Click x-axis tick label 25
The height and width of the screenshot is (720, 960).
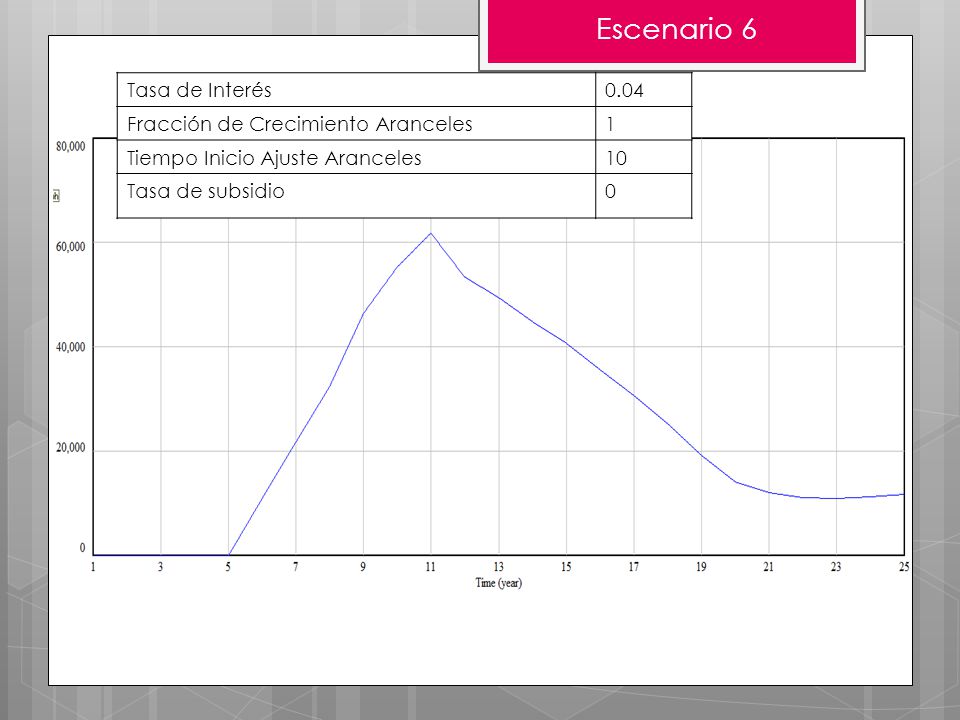point(904,567)
